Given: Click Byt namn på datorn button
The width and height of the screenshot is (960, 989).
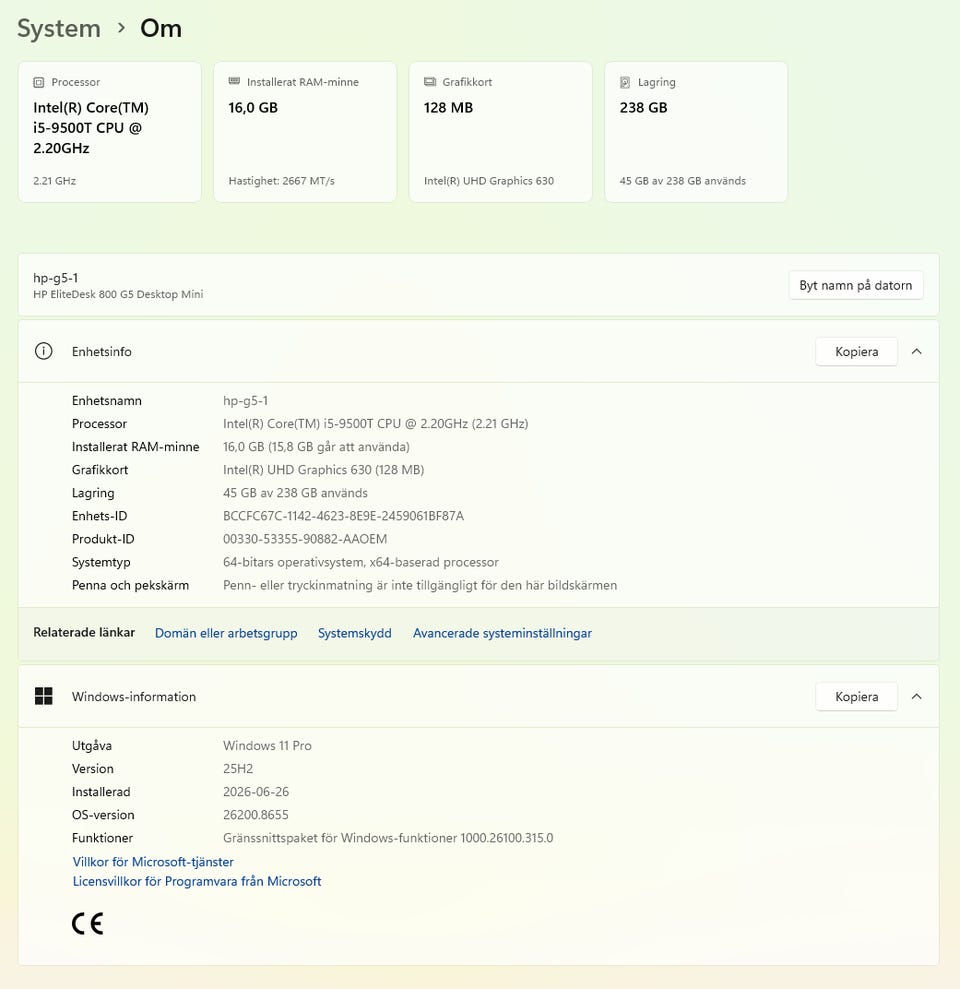Looking at the screenshot, I should pos(855,285).
